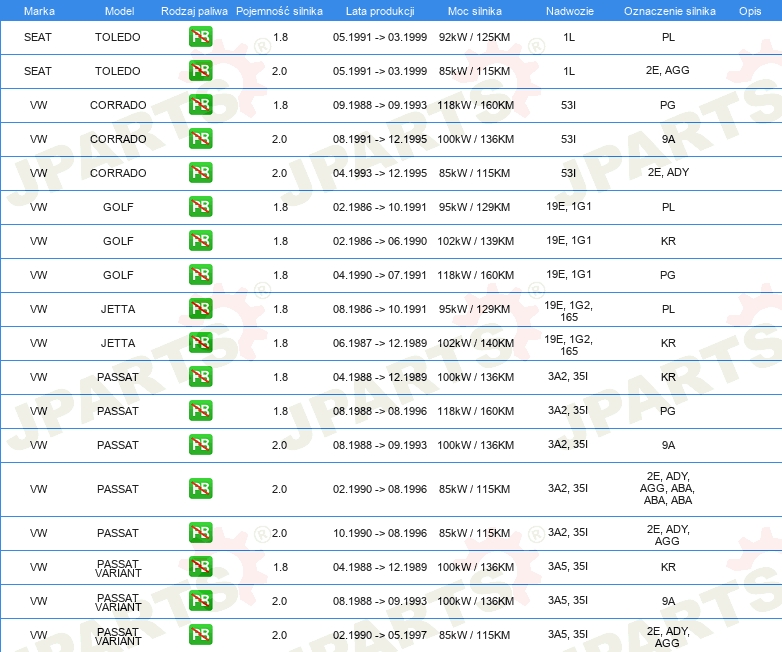Click the Model column header
Screen dimensions: 782x652
pos(119,11)
